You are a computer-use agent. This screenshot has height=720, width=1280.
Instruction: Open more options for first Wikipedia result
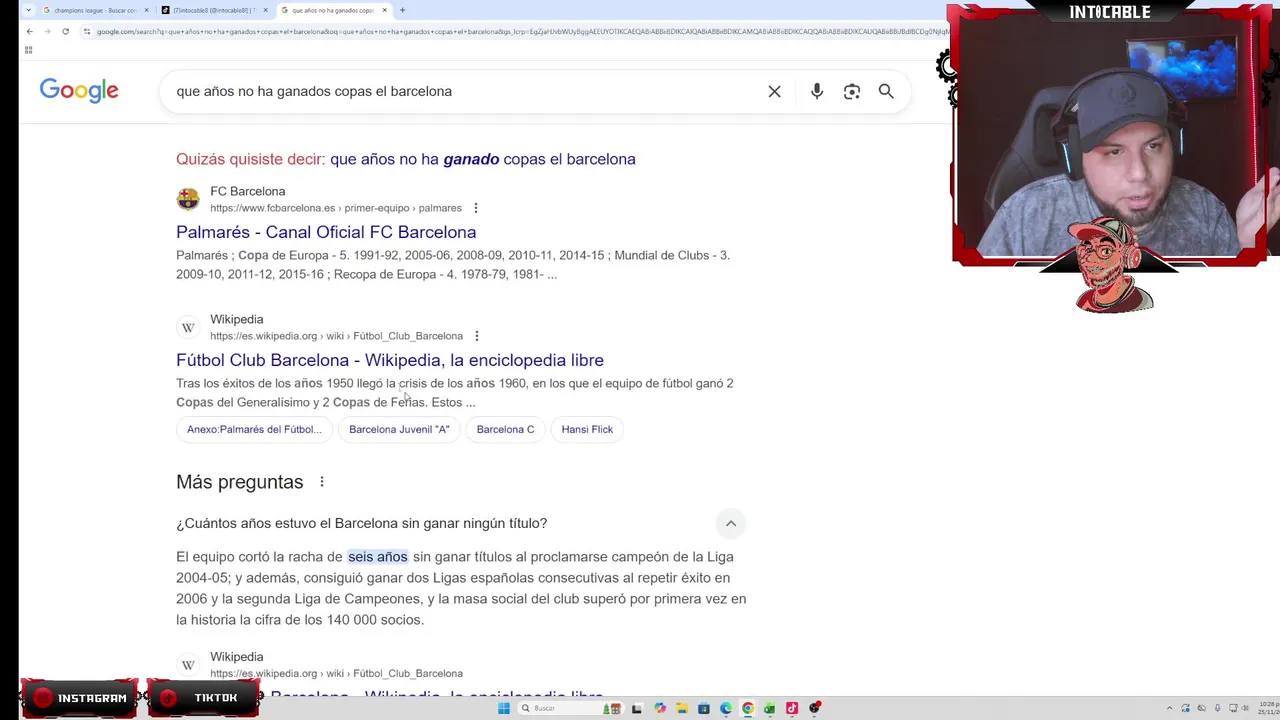477,336
